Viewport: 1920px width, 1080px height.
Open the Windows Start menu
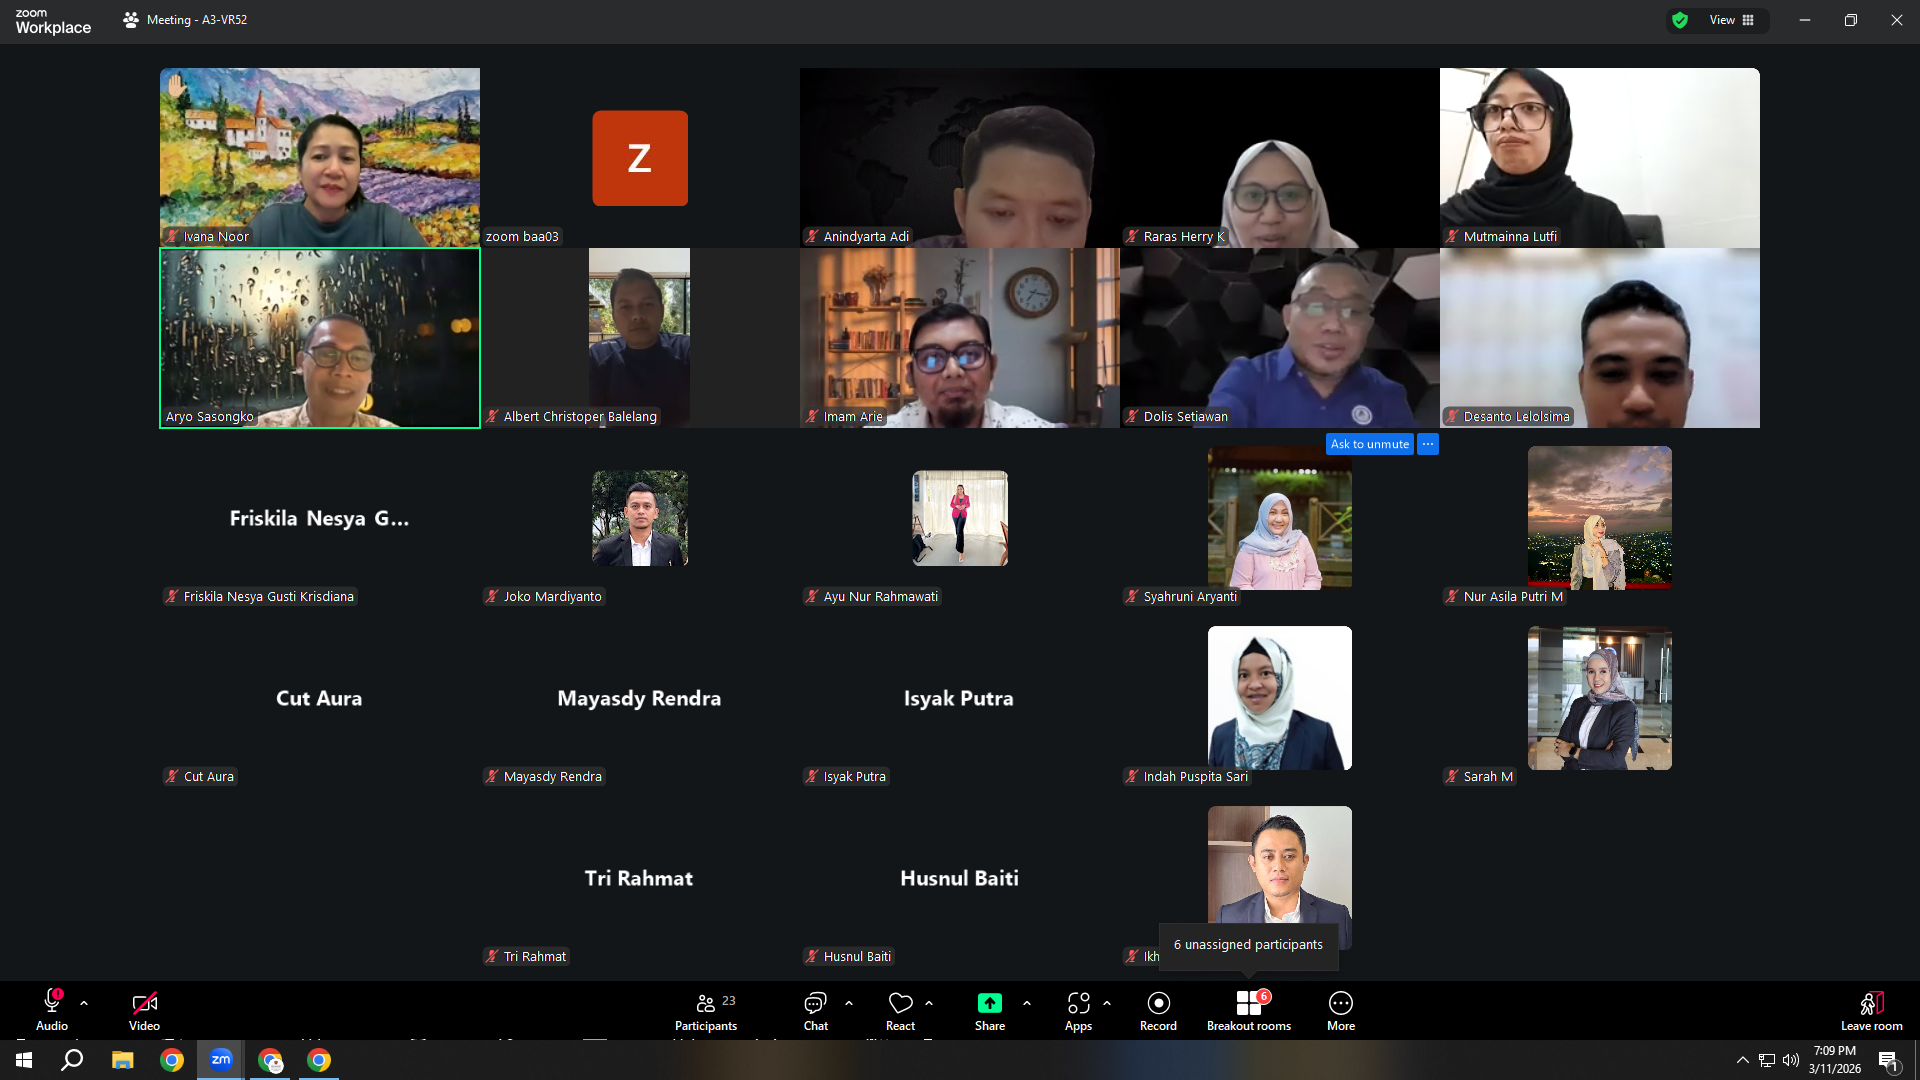click(x=24, y=1060)
